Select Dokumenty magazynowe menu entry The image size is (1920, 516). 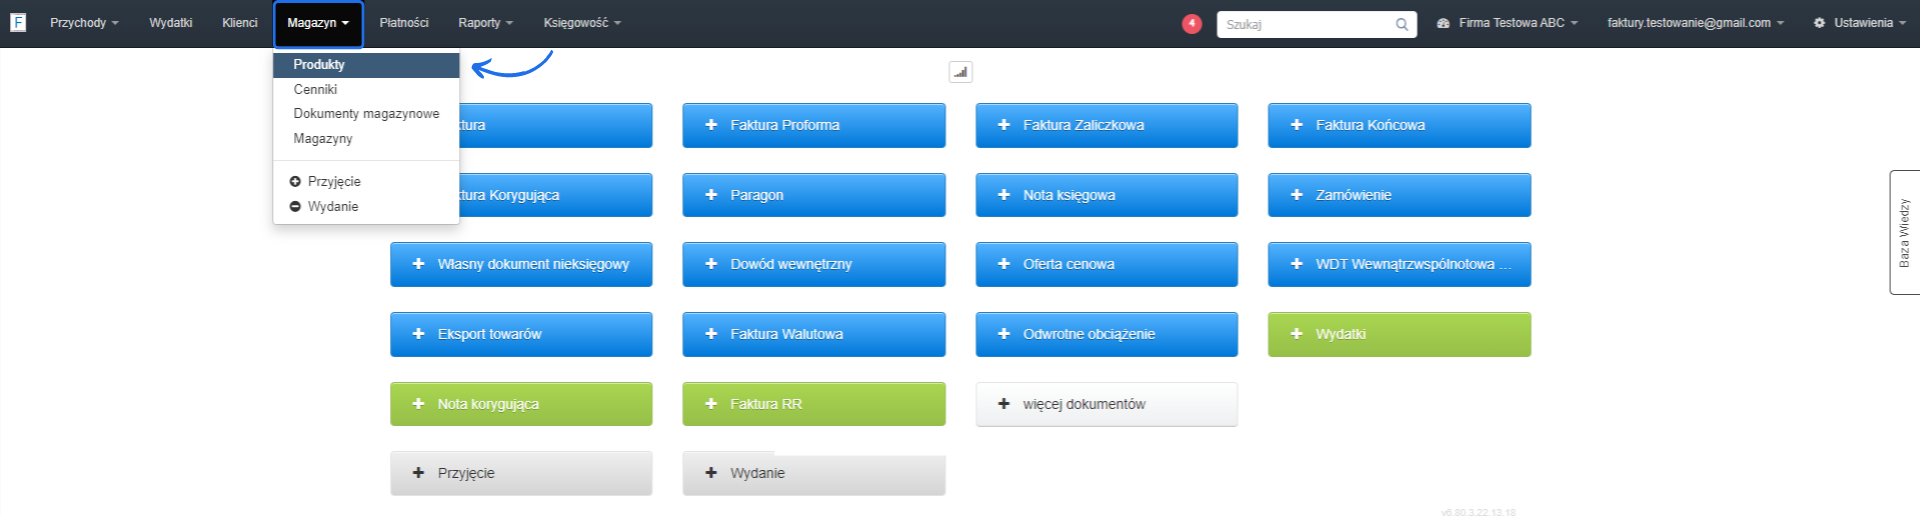[x=366, y=114]
